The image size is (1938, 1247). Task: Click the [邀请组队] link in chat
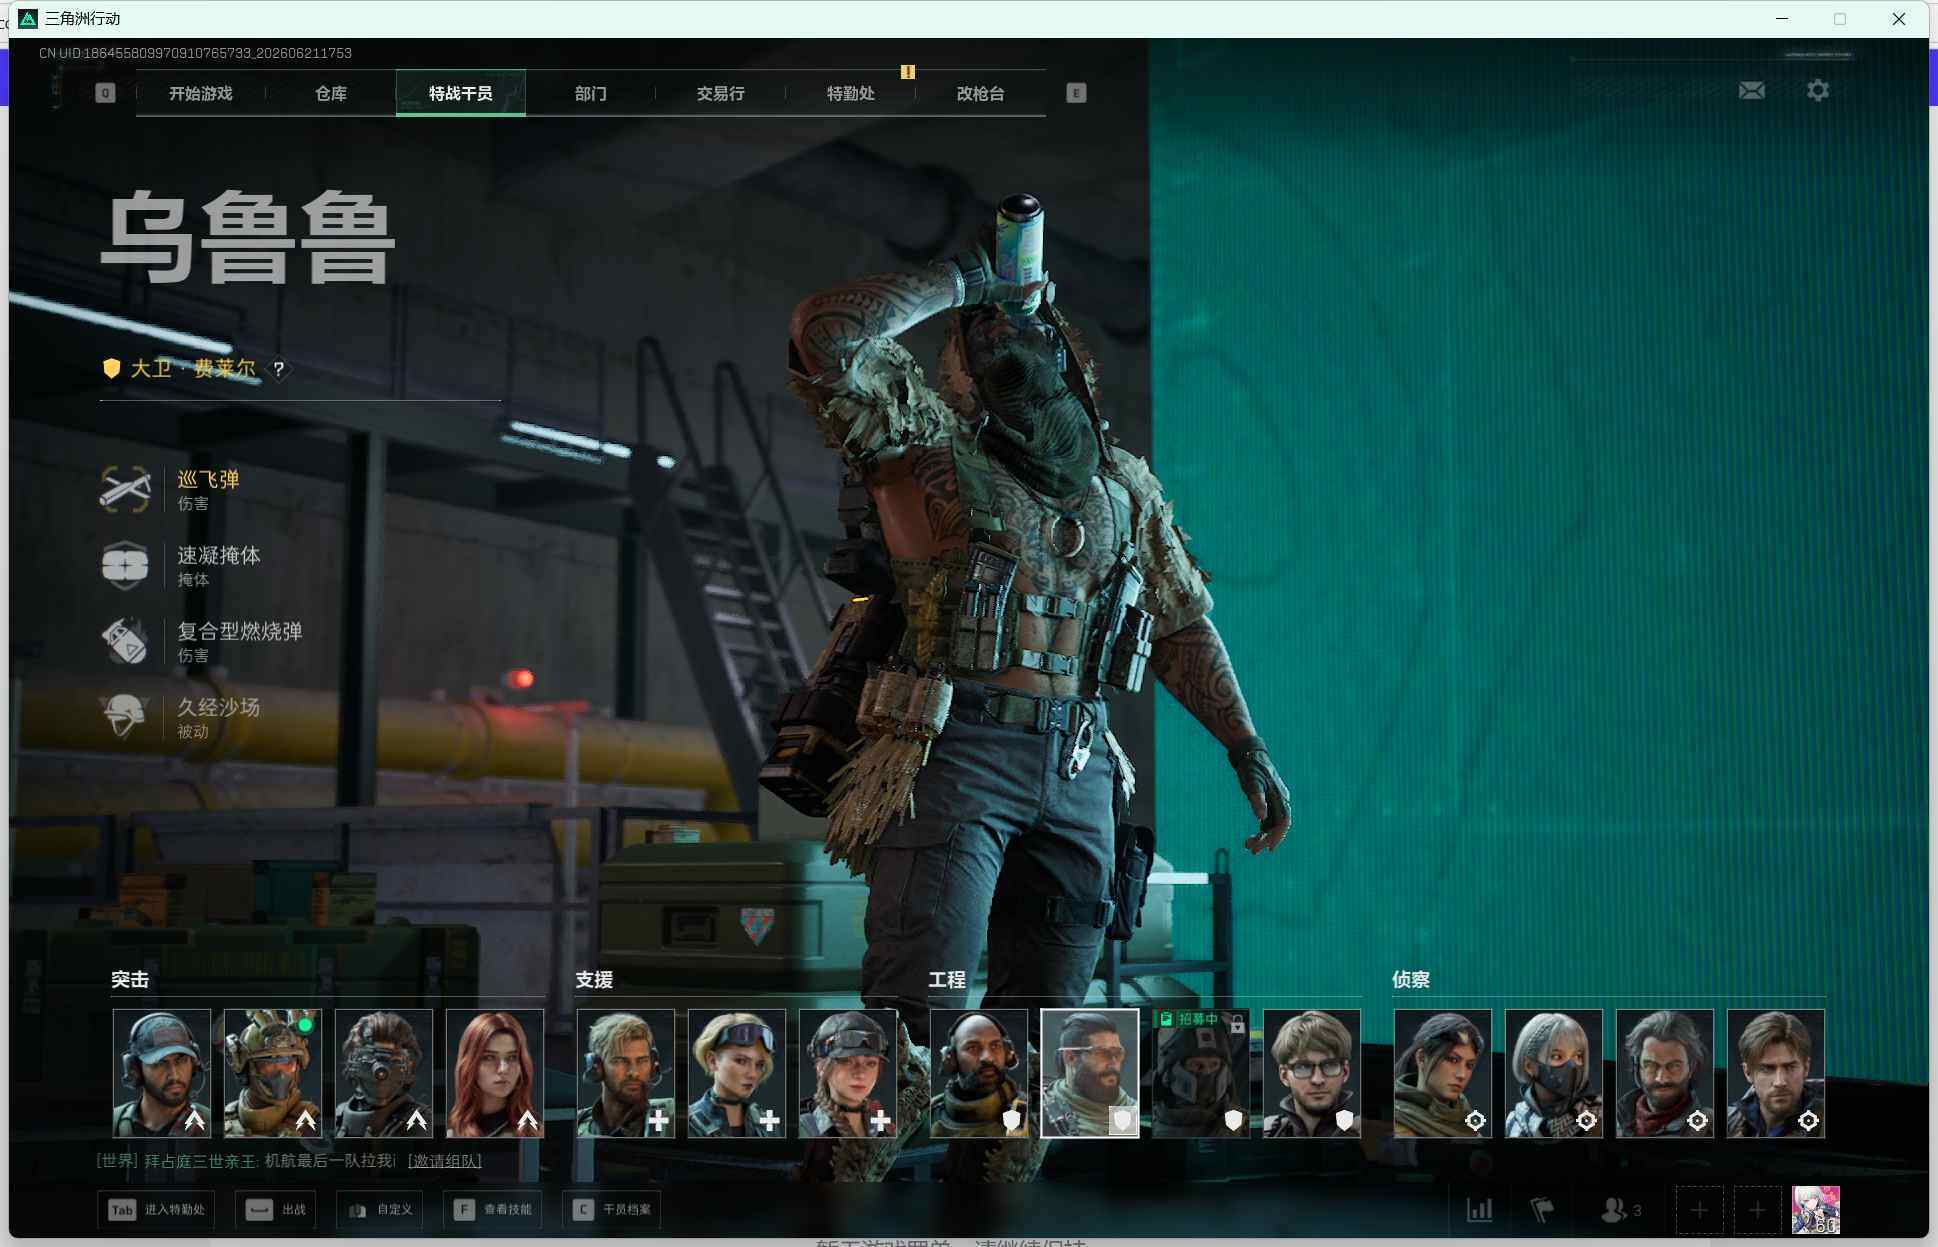coord(445,1161)
